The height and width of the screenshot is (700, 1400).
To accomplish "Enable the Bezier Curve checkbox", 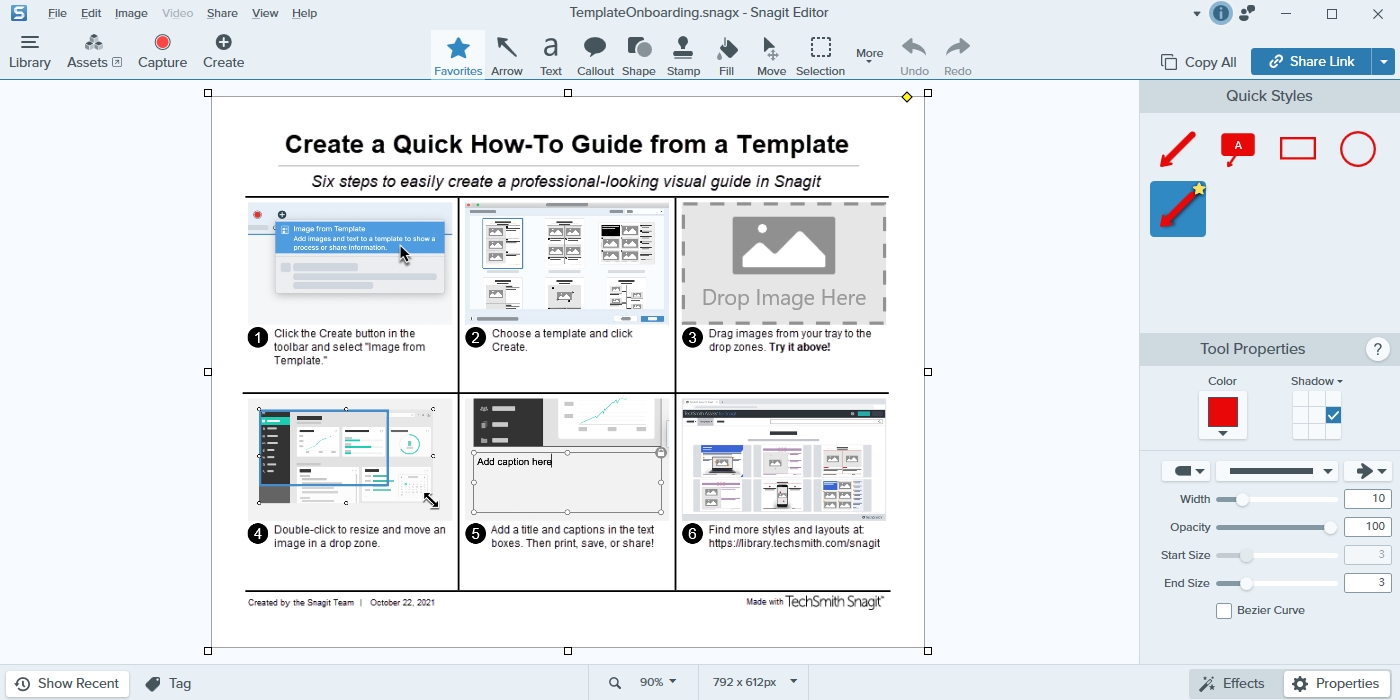I will 1224,611.
